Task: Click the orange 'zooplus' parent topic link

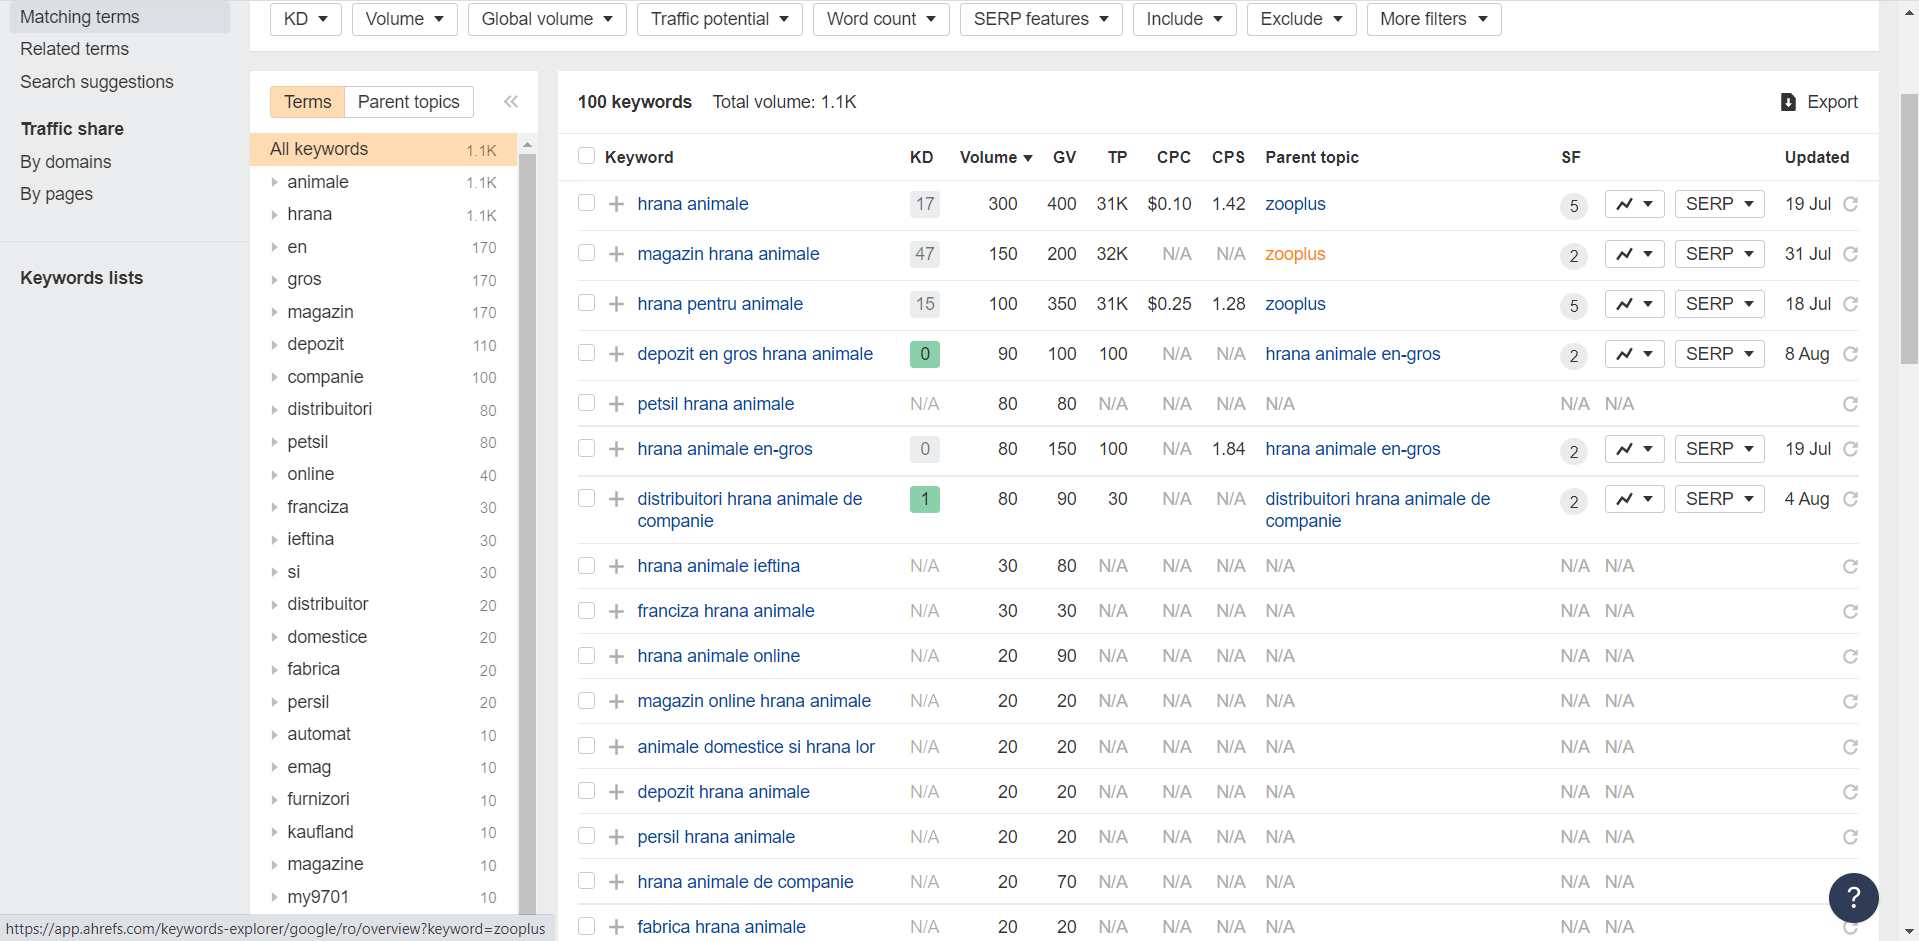Action: pyautogui.click(x=1295, y=254)
